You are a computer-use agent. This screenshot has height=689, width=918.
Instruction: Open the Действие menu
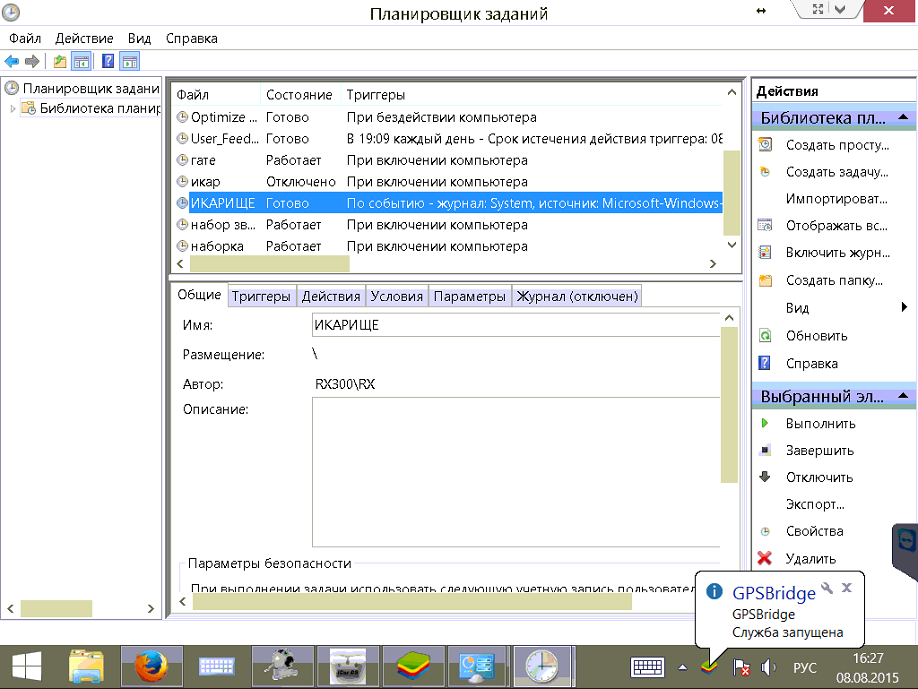(x=85, y=38)
